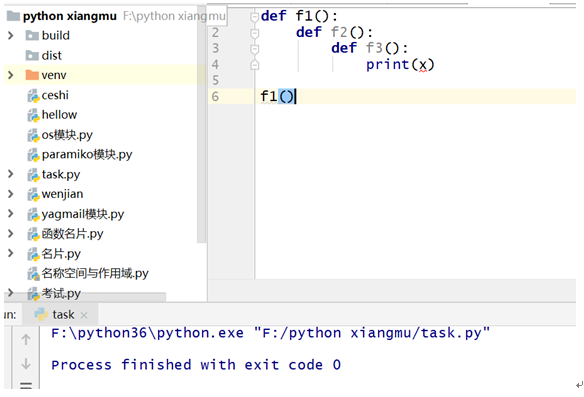Image resolution: width=584 pixels, height=397 pixels.
Task: Click the fold end marker on line 4
Action: point(254,65)
